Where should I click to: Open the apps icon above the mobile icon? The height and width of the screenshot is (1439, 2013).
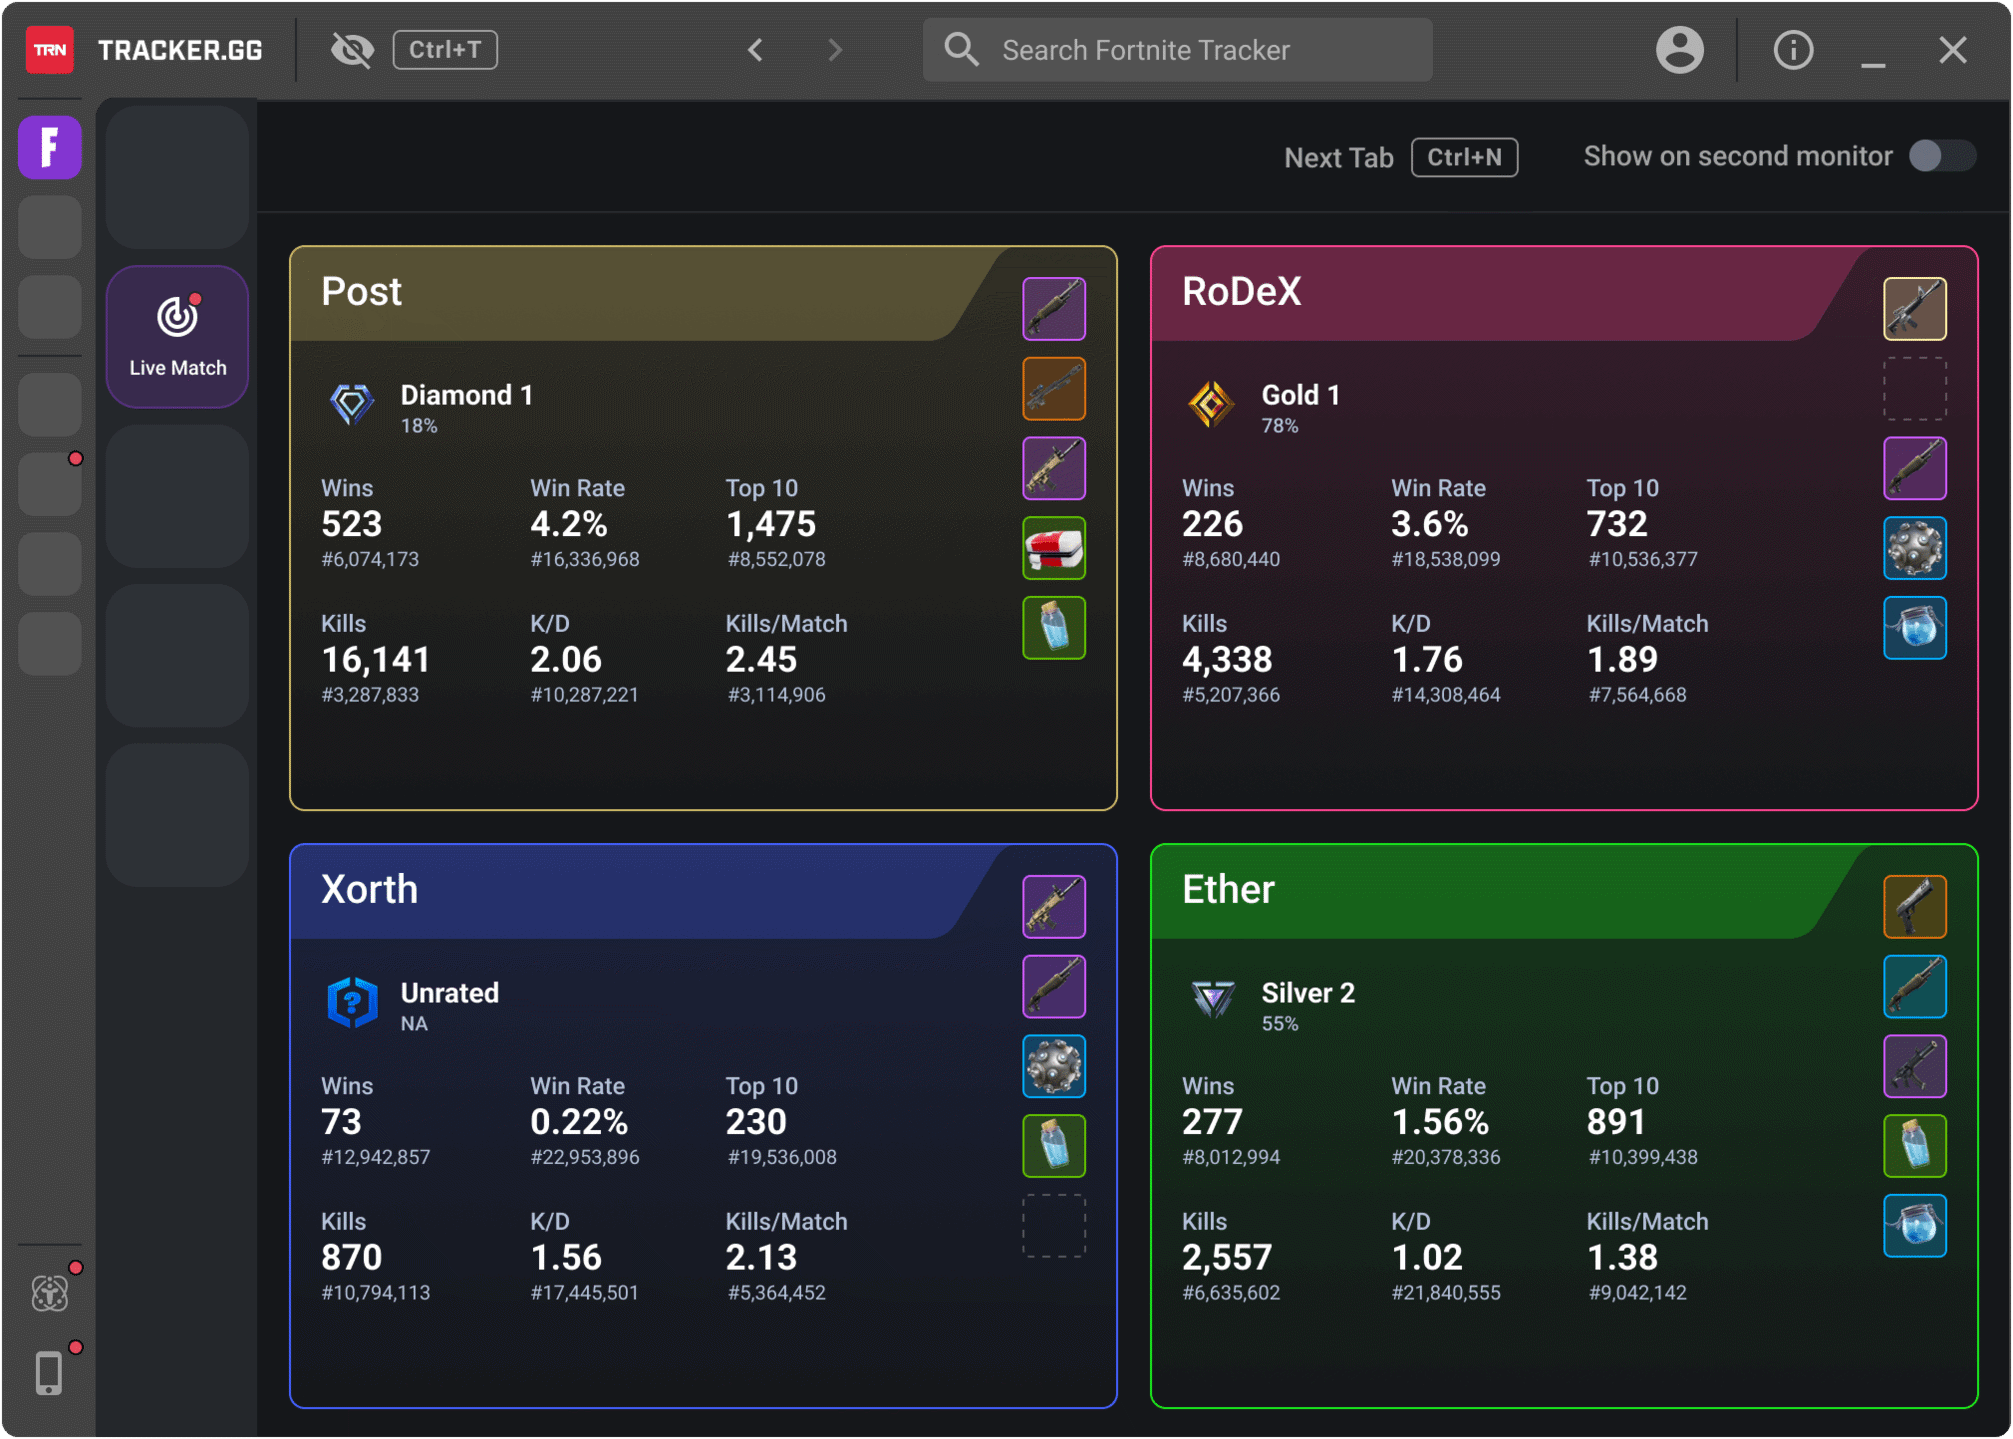[x=50, y=1293]
